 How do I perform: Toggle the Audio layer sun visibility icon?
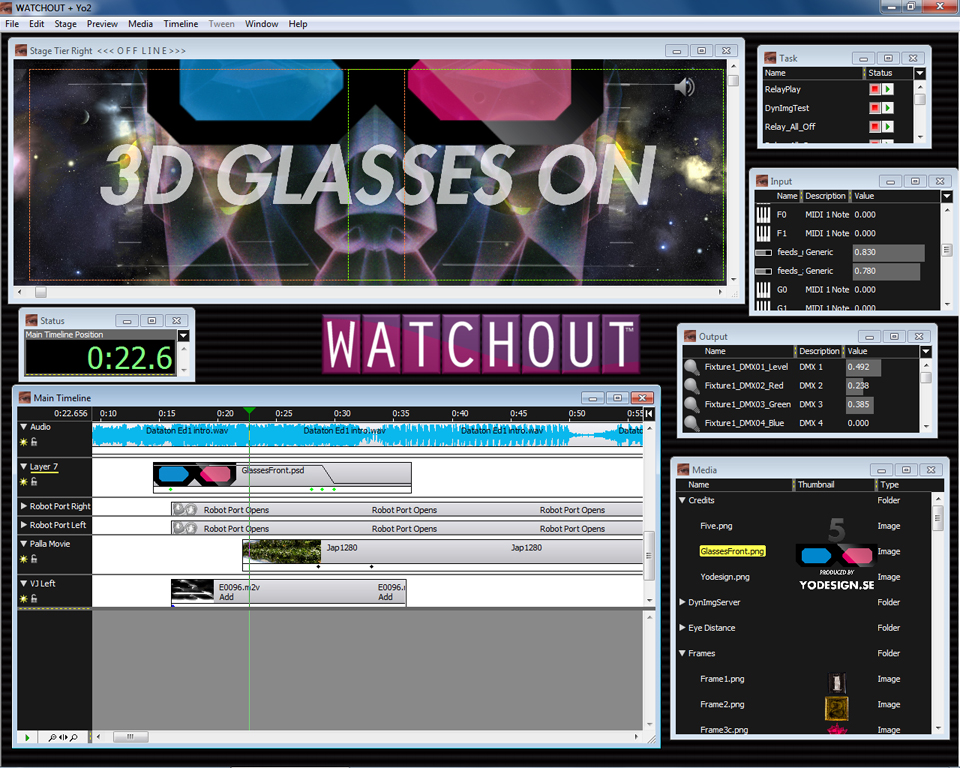(23, 441)
